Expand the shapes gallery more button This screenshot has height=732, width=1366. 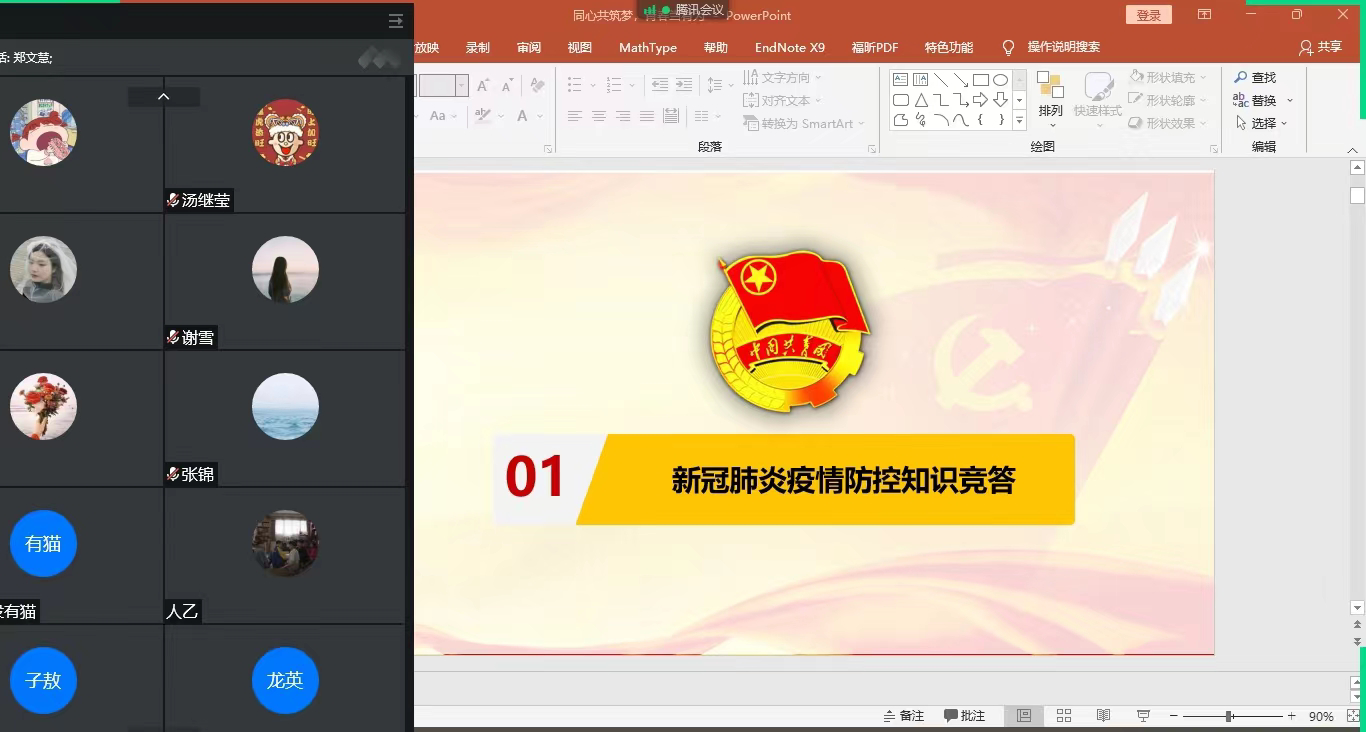coord(1019,121)
